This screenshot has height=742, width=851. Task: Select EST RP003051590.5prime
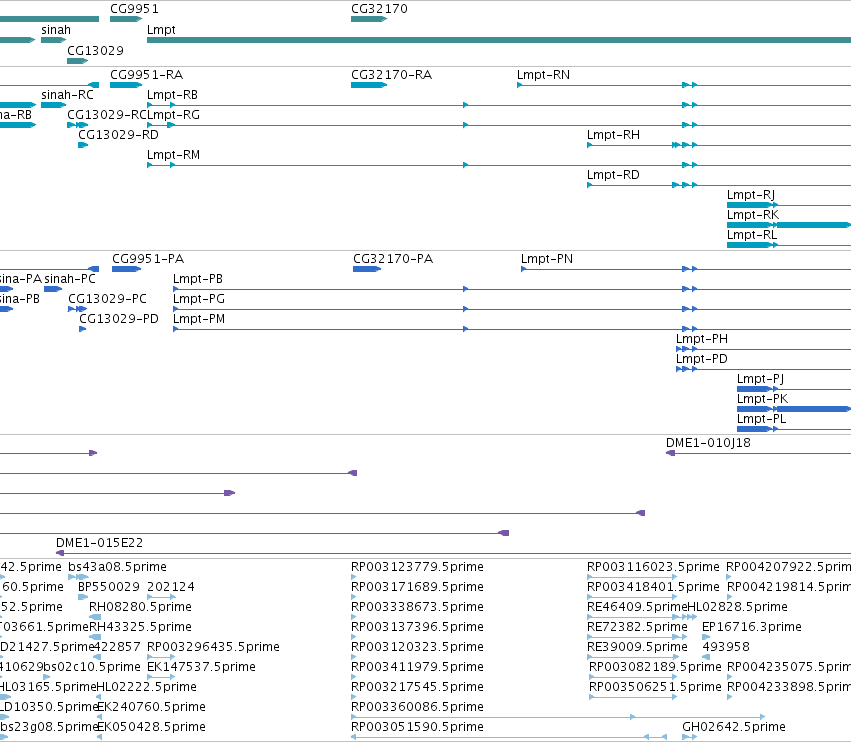click(509, 737)
